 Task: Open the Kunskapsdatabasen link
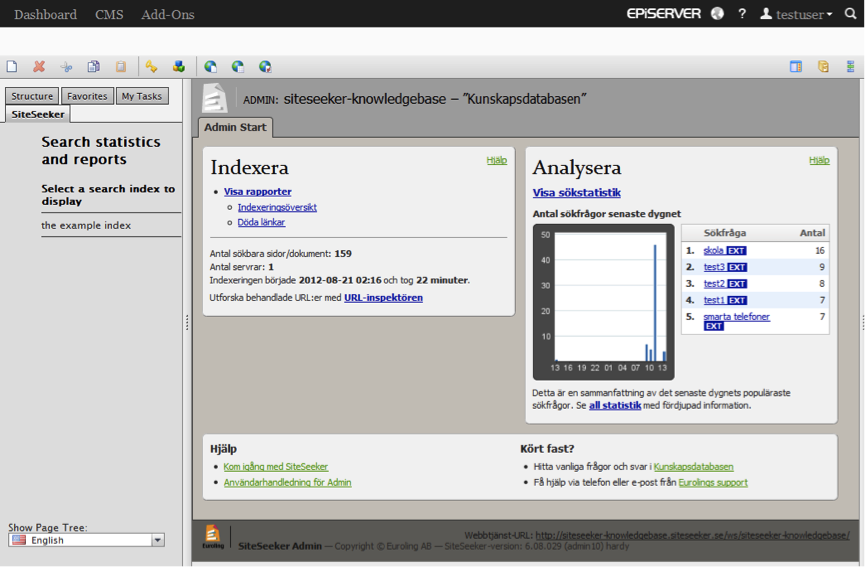pyautogui.click(x=693, y=467)
